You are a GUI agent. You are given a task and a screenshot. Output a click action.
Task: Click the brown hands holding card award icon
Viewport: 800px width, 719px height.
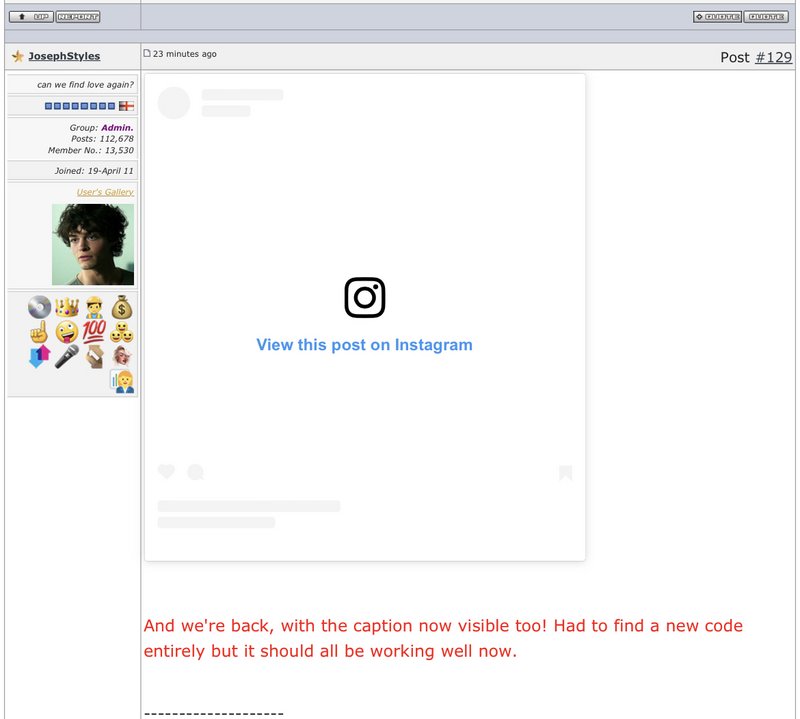click(x=94, y=356)
